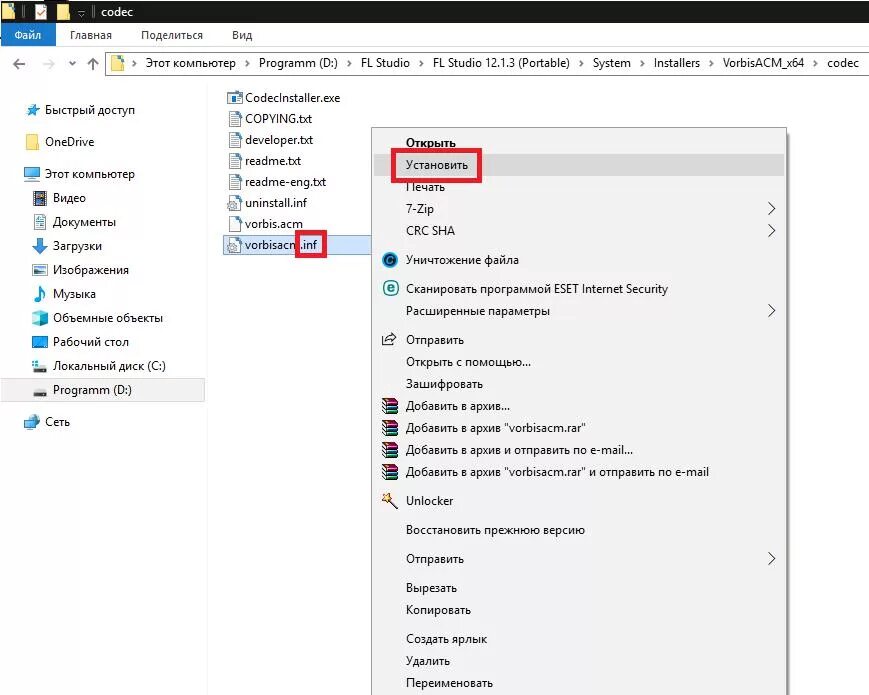This screenshot has height=695, width=869.
Task: Switch to the Главная ribbon tab
Action: [x=91, y=35]
